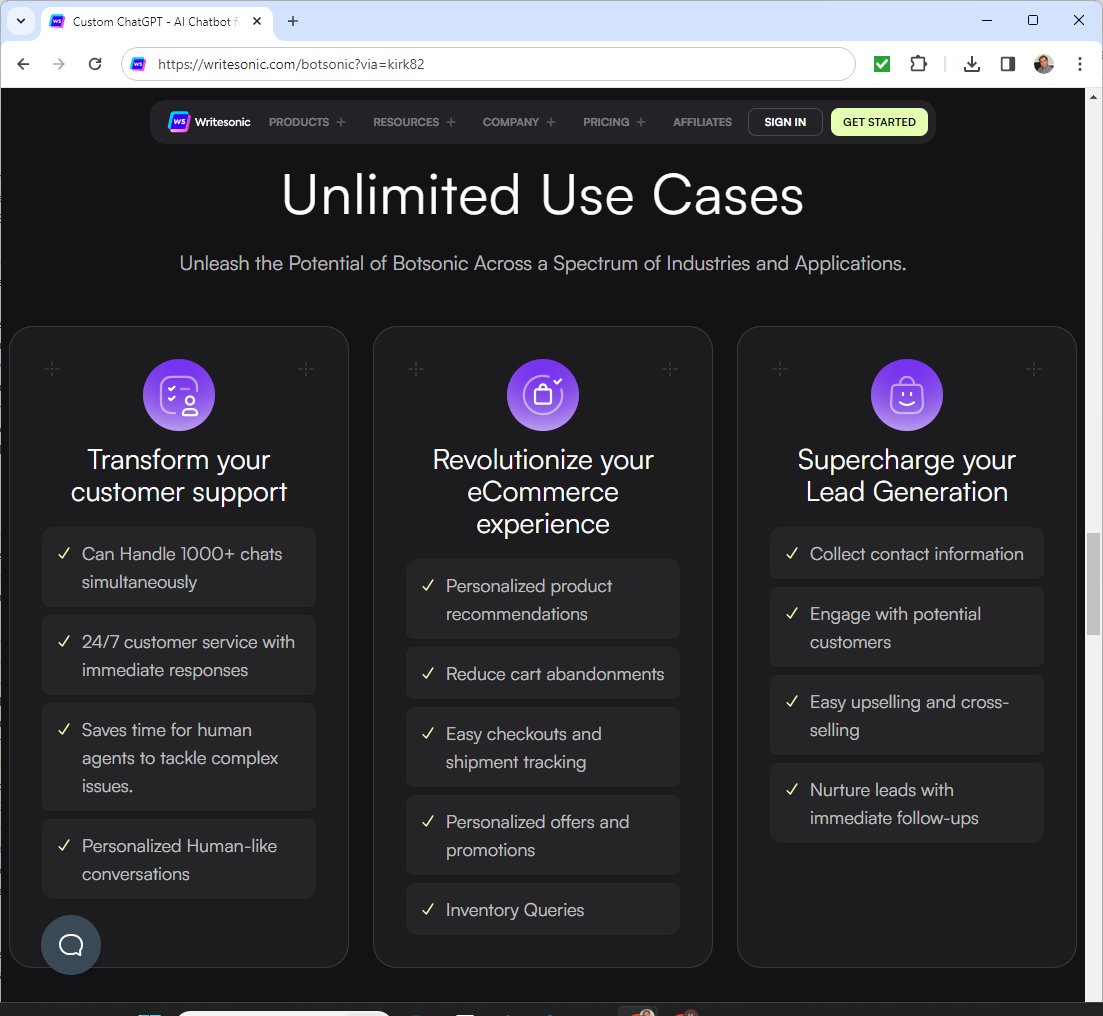Click 'Revolutionize your eCommerce experience' heading
The width and height of the screenshot is (1103, 1016).
[542, 491]
